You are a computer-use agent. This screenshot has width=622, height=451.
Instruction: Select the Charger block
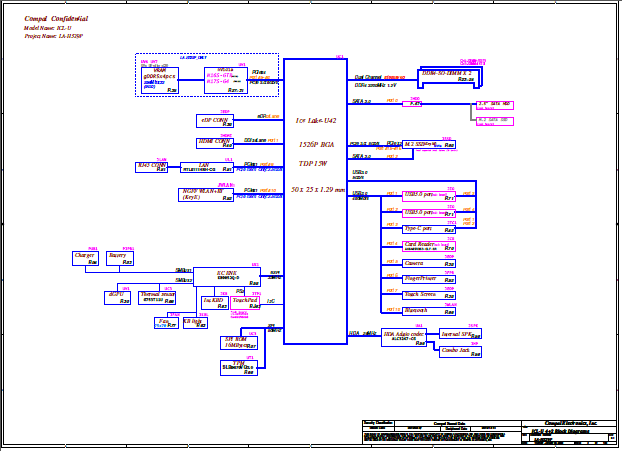pos(85,258)
